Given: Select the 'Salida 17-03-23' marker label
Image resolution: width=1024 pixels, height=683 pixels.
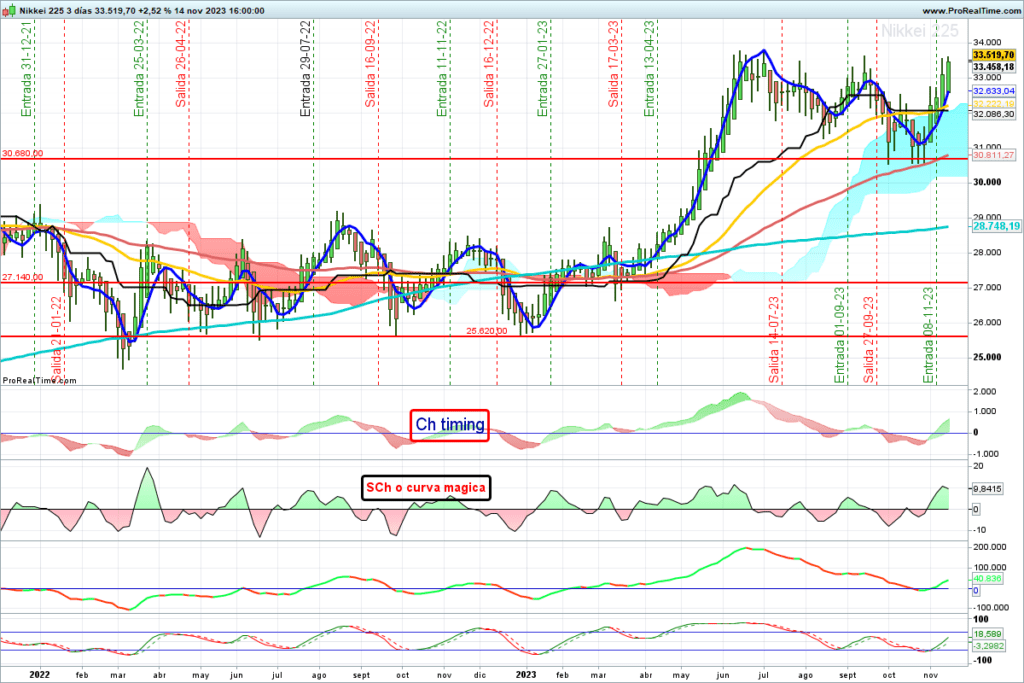Looking at the screenshot, I should coord(613,64).
